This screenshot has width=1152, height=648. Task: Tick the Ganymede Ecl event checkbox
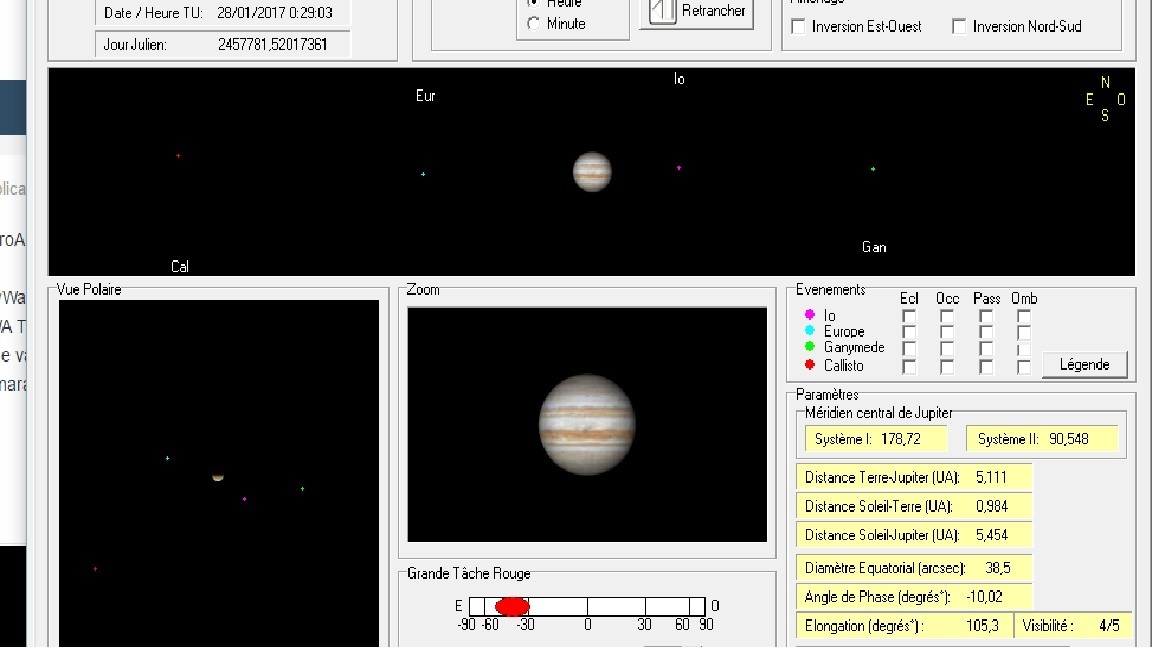click(x=909, y=349)
